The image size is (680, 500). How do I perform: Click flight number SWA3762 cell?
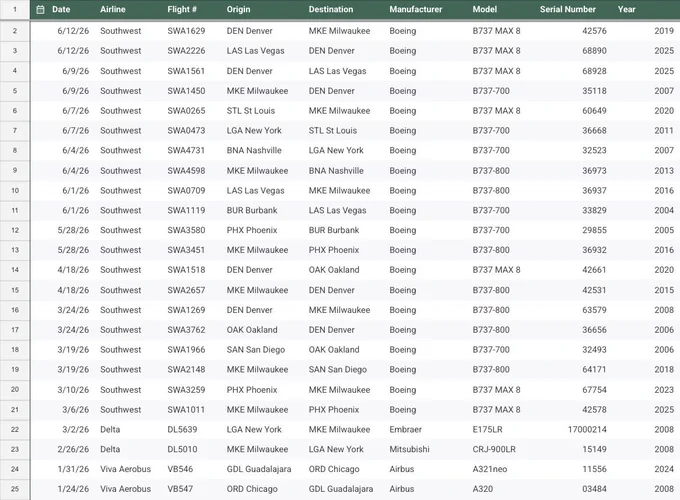pos(186,330)
